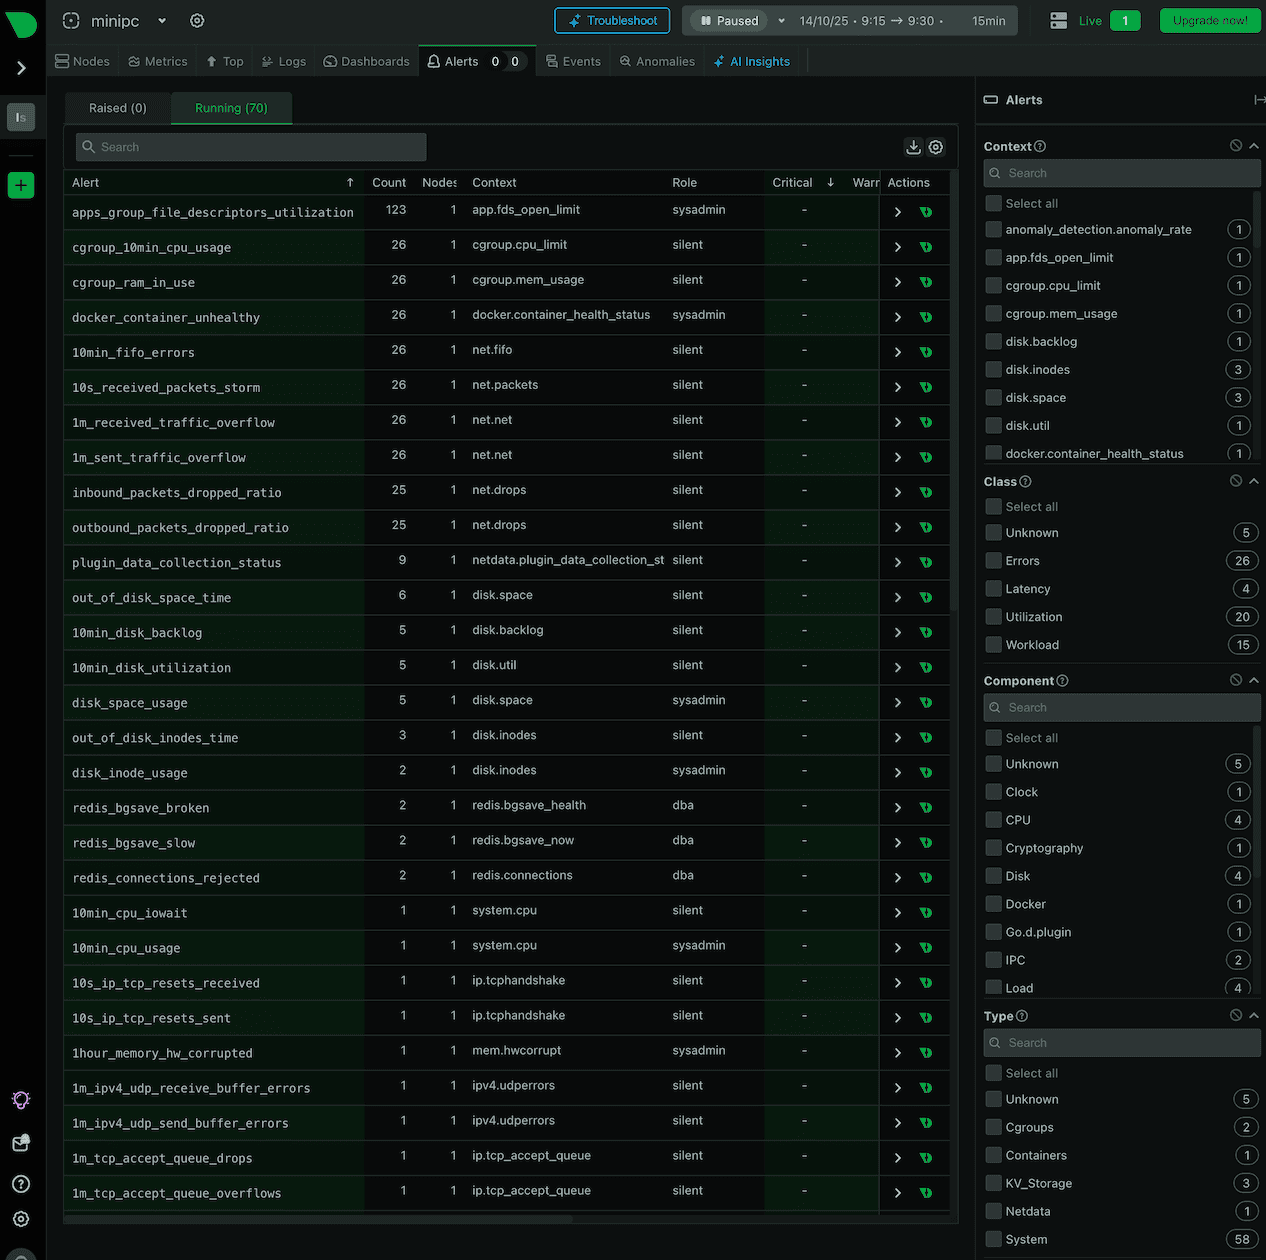Expand the cgroup_ram_in_use row chevron

click(x=897, y=282)
